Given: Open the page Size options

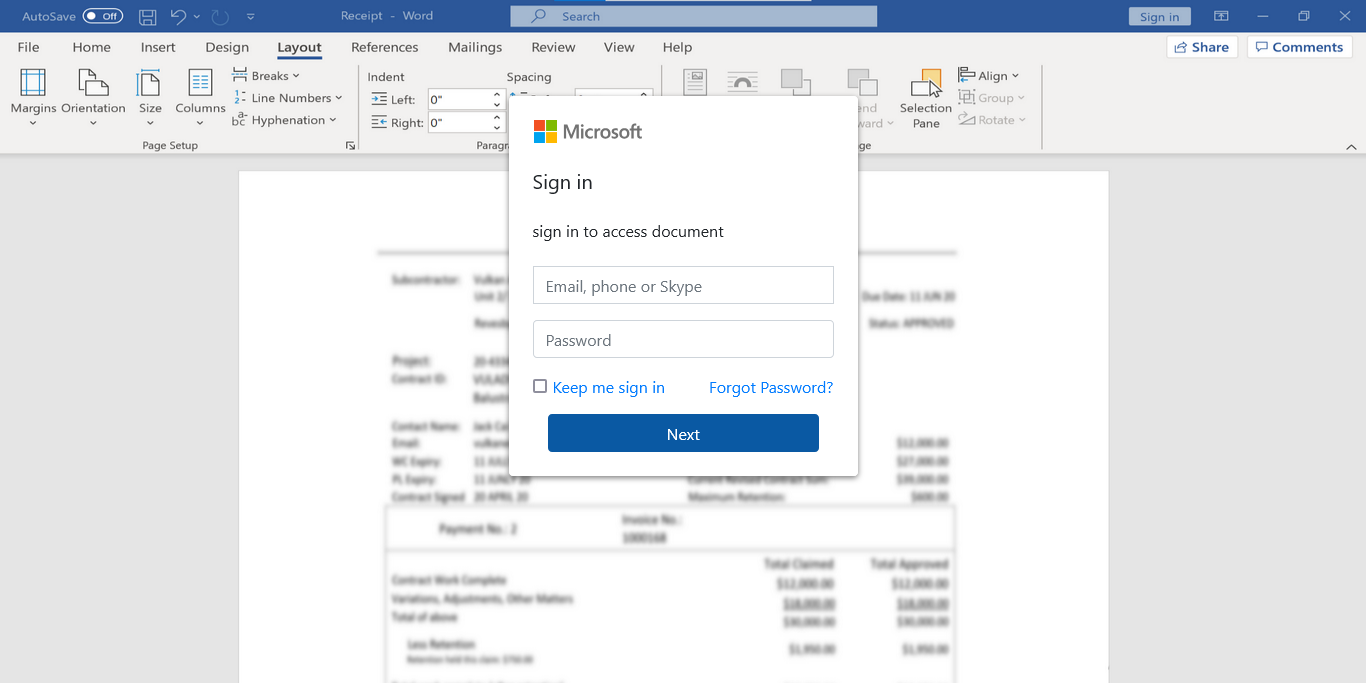Looking at the screenshot, I should pos(150,98).
